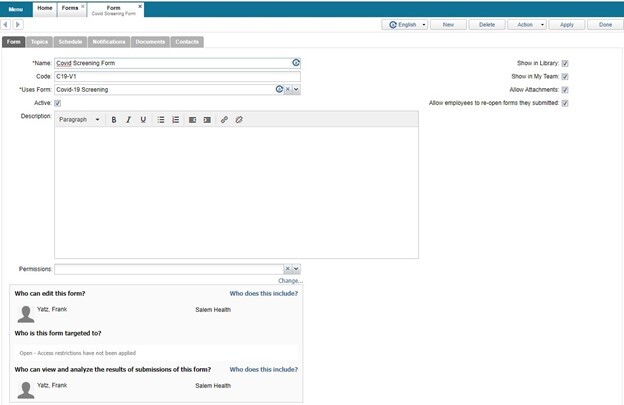The width and height of the screenshot is (624, 405).
Task: Decrease indent in Description editor
Action: (x=192, y=120)
